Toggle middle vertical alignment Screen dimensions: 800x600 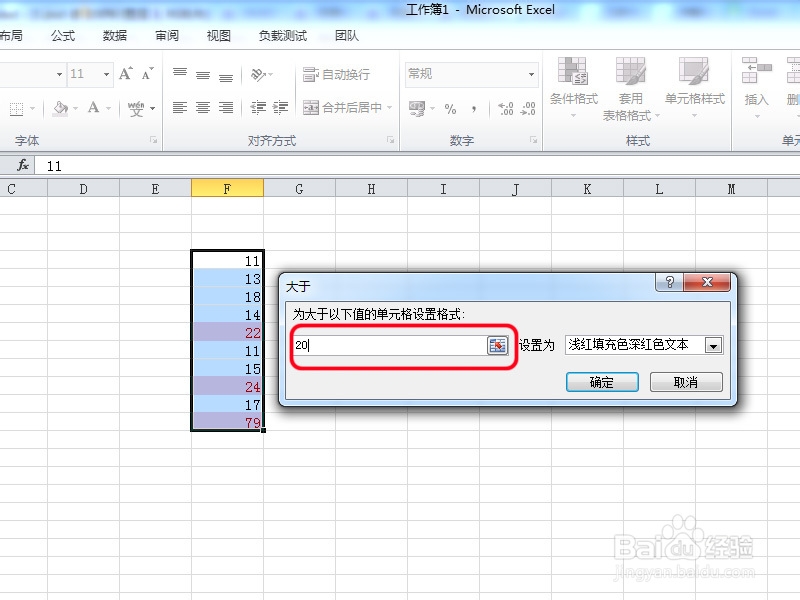pyautogui.click(x=203, y=77)
